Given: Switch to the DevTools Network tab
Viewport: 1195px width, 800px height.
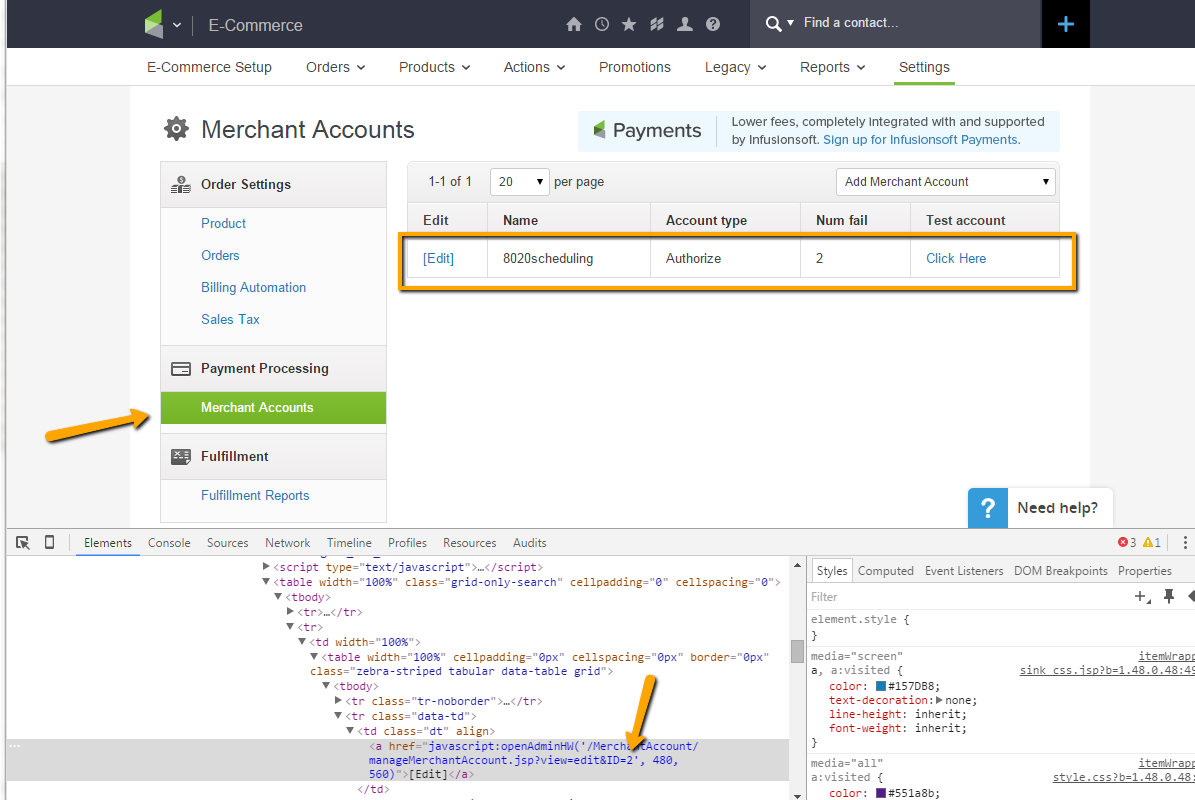Looking at the screenshot, I should pyautogui.click(x=288, y=542).
